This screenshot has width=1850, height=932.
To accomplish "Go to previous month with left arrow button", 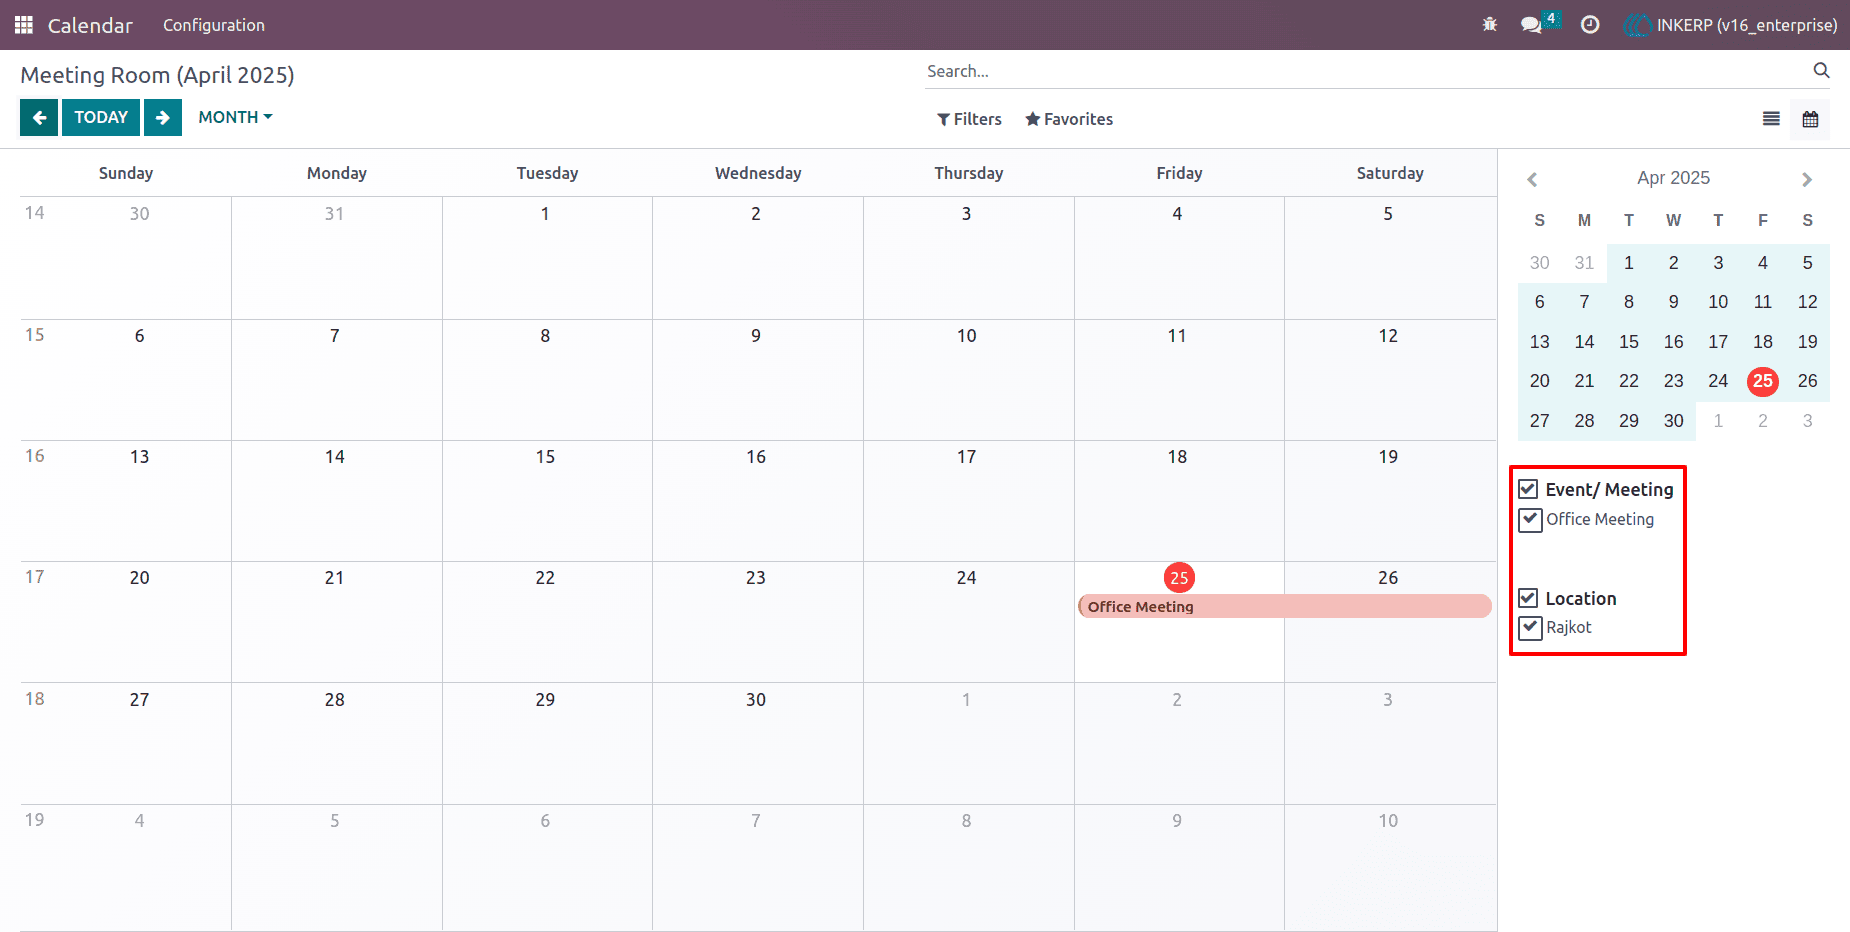I will (x=39, y=117).
